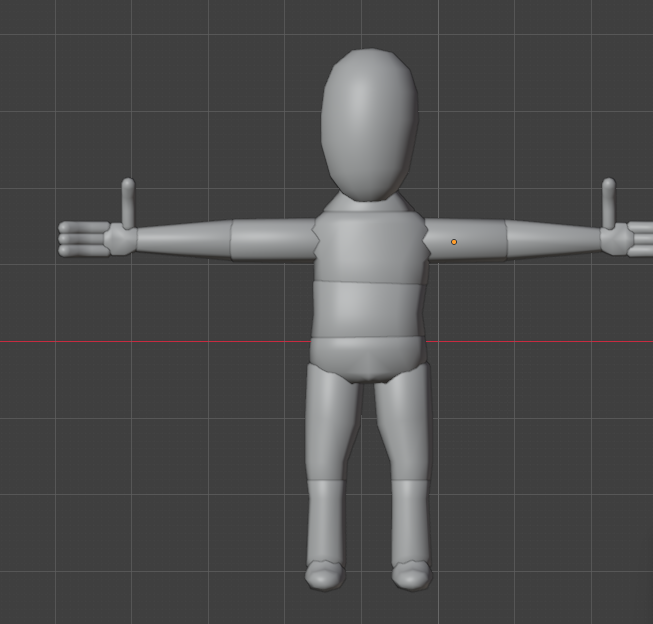
Task: Select the lower leg on the viewer's left side
Action: (x=326, y=523)
